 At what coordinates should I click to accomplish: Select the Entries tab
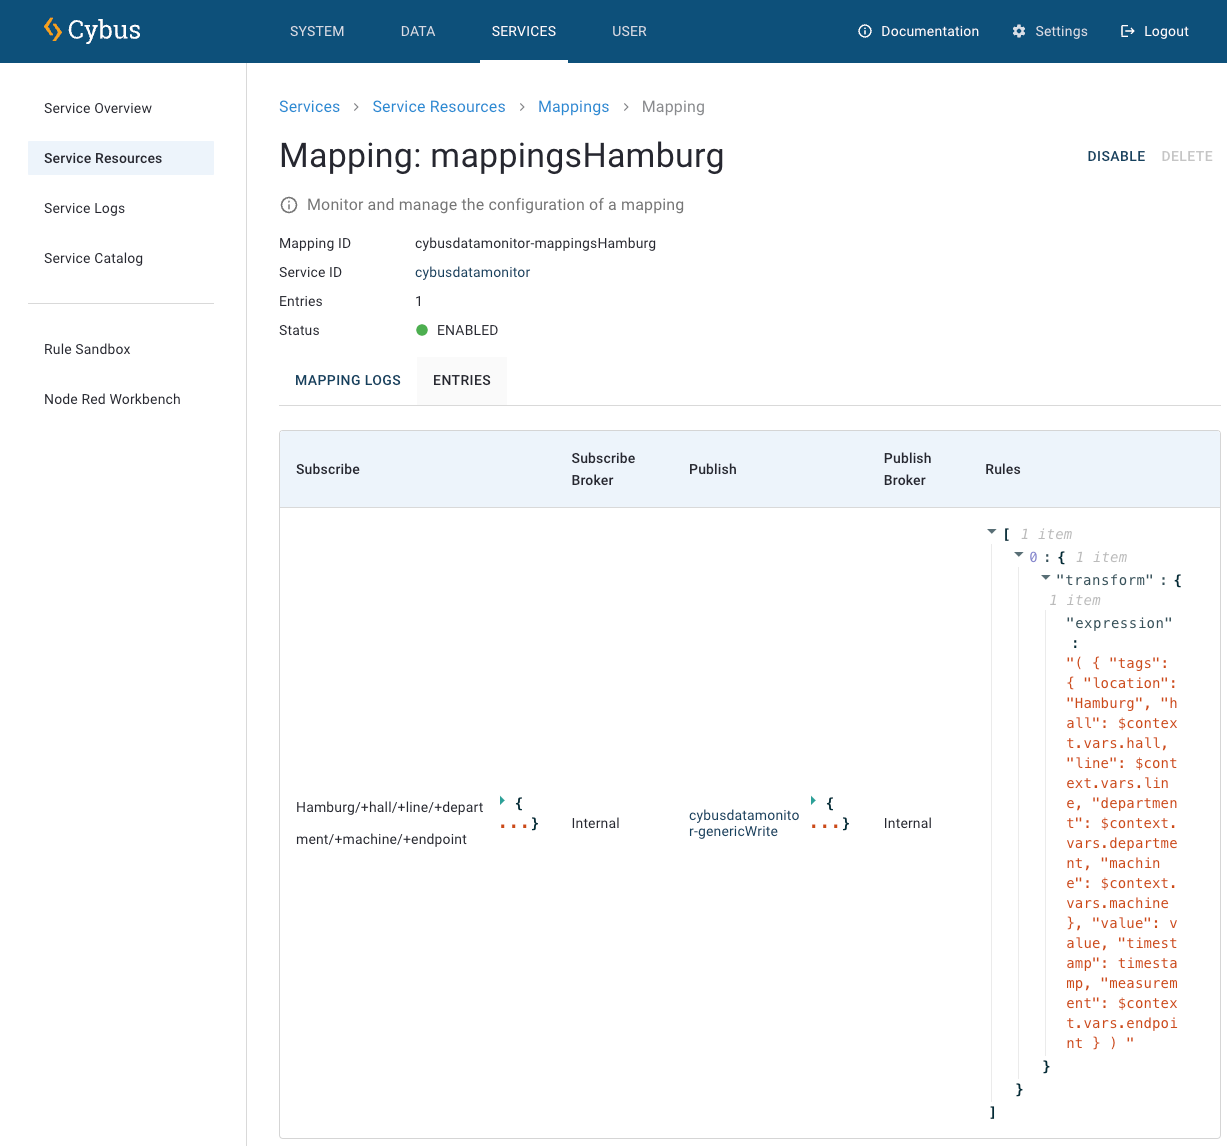click(x=462, y=380)
